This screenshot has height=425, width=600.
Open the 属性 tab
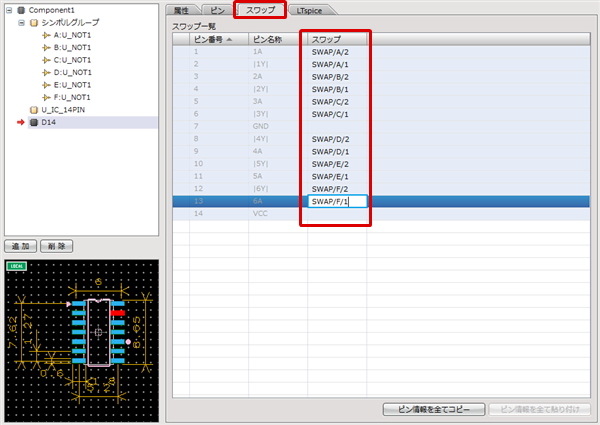[181, 10]
